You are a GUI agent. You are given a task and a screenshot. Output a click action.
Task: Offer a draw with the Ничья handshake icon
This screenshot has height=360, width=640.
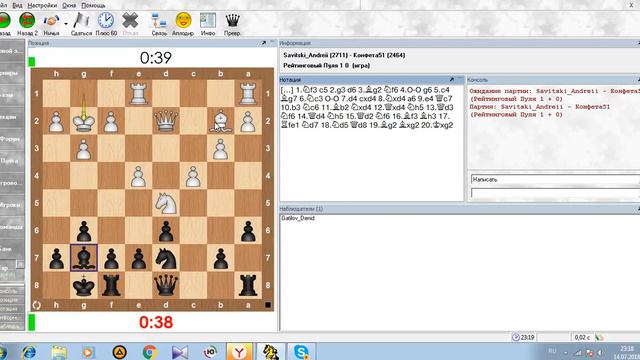[x=51, y=24]
